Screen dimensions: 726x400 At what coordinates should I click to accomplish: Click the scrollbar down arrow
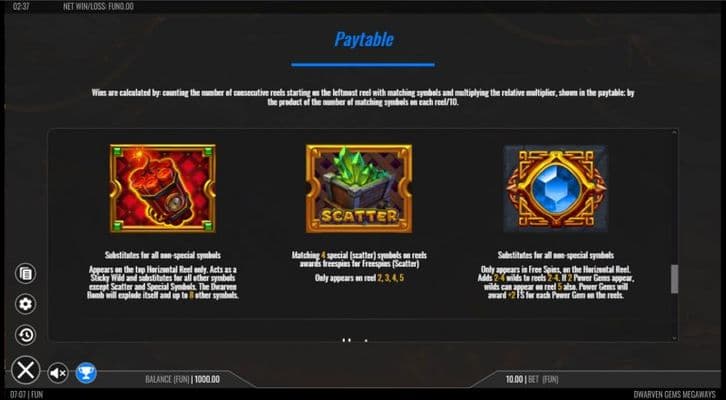point(675,338)
